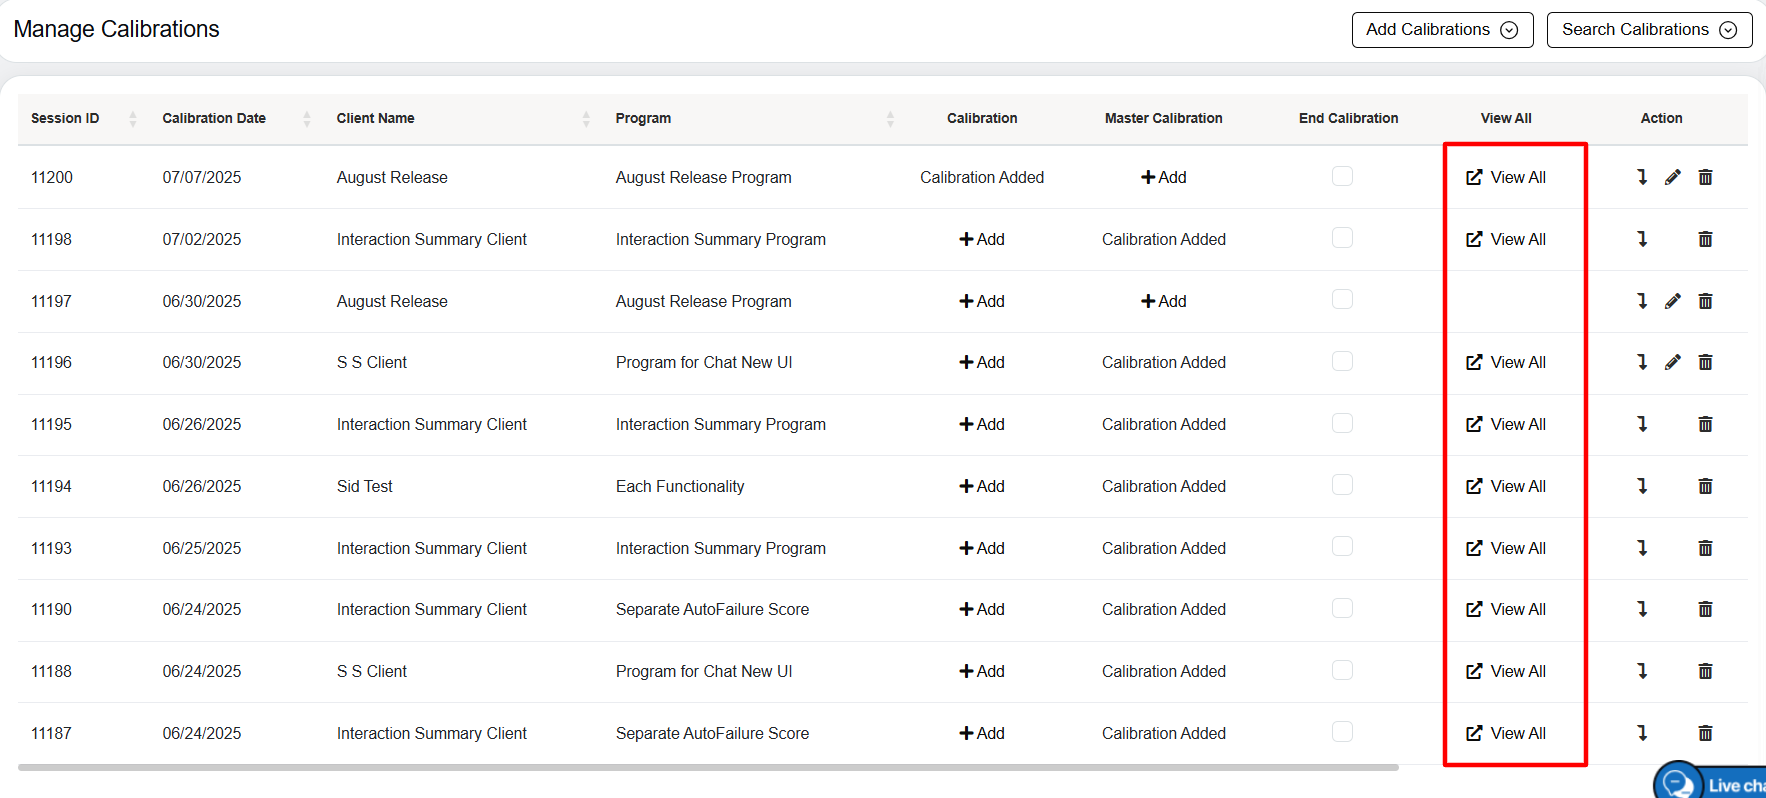The height and width of the screenshot is (798, 1766).
Task: Add calibration for session 11190
Action: pyautogui.click(x=982, y=609)
